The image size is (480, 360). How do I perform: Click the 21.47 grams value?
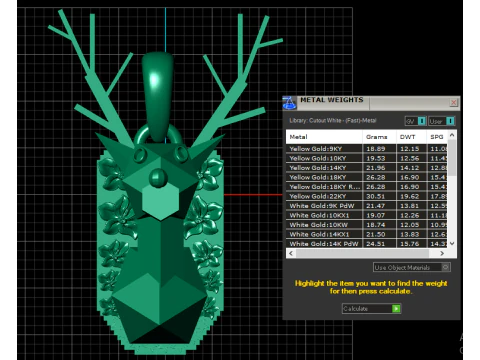coord(376,206)
